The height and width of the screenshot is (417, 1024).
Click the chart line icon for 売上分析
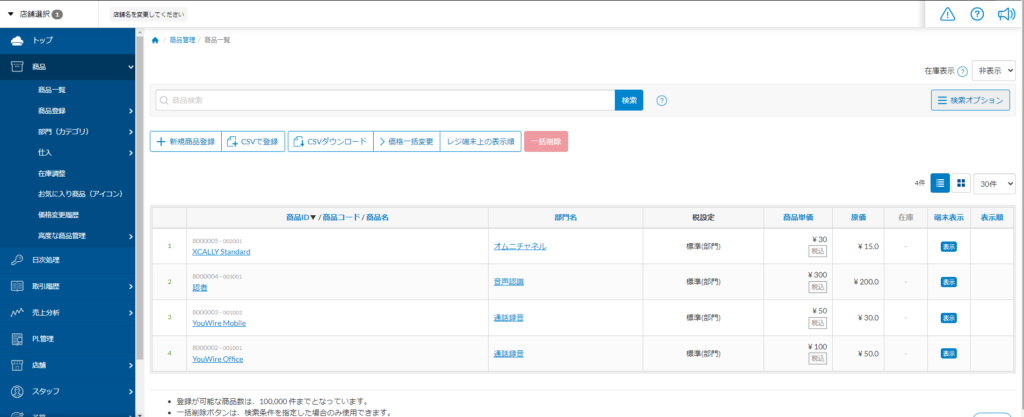(x=18, y=313)
